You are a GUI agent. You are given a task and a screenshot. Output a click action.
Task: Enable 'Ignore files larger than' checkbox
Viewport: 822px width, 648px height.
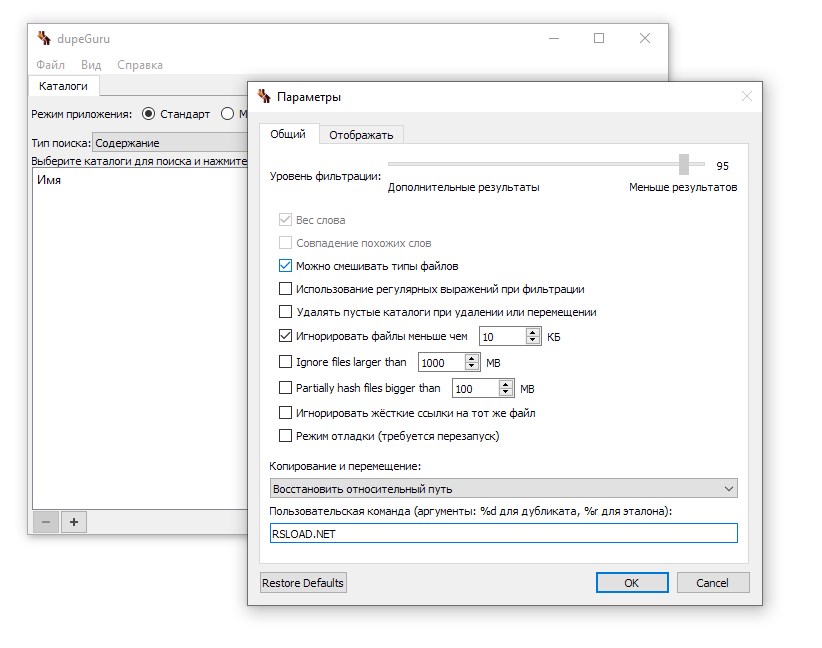[285, 362]
